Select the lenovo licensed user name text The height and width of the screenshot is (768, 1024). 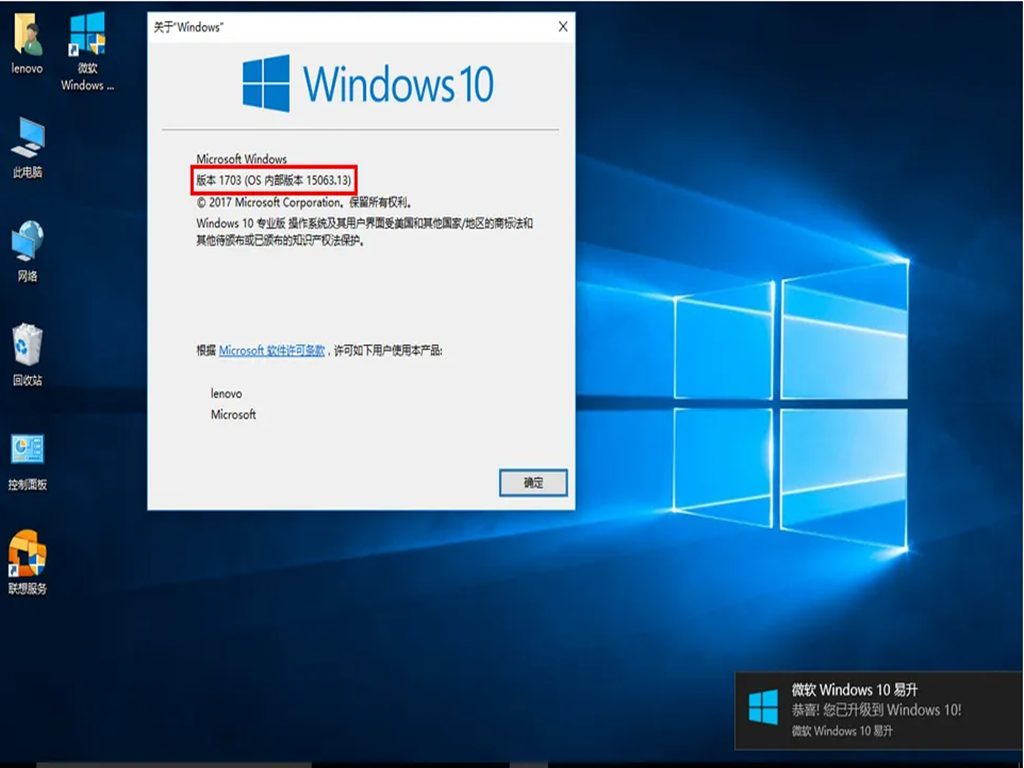(229, 393)
